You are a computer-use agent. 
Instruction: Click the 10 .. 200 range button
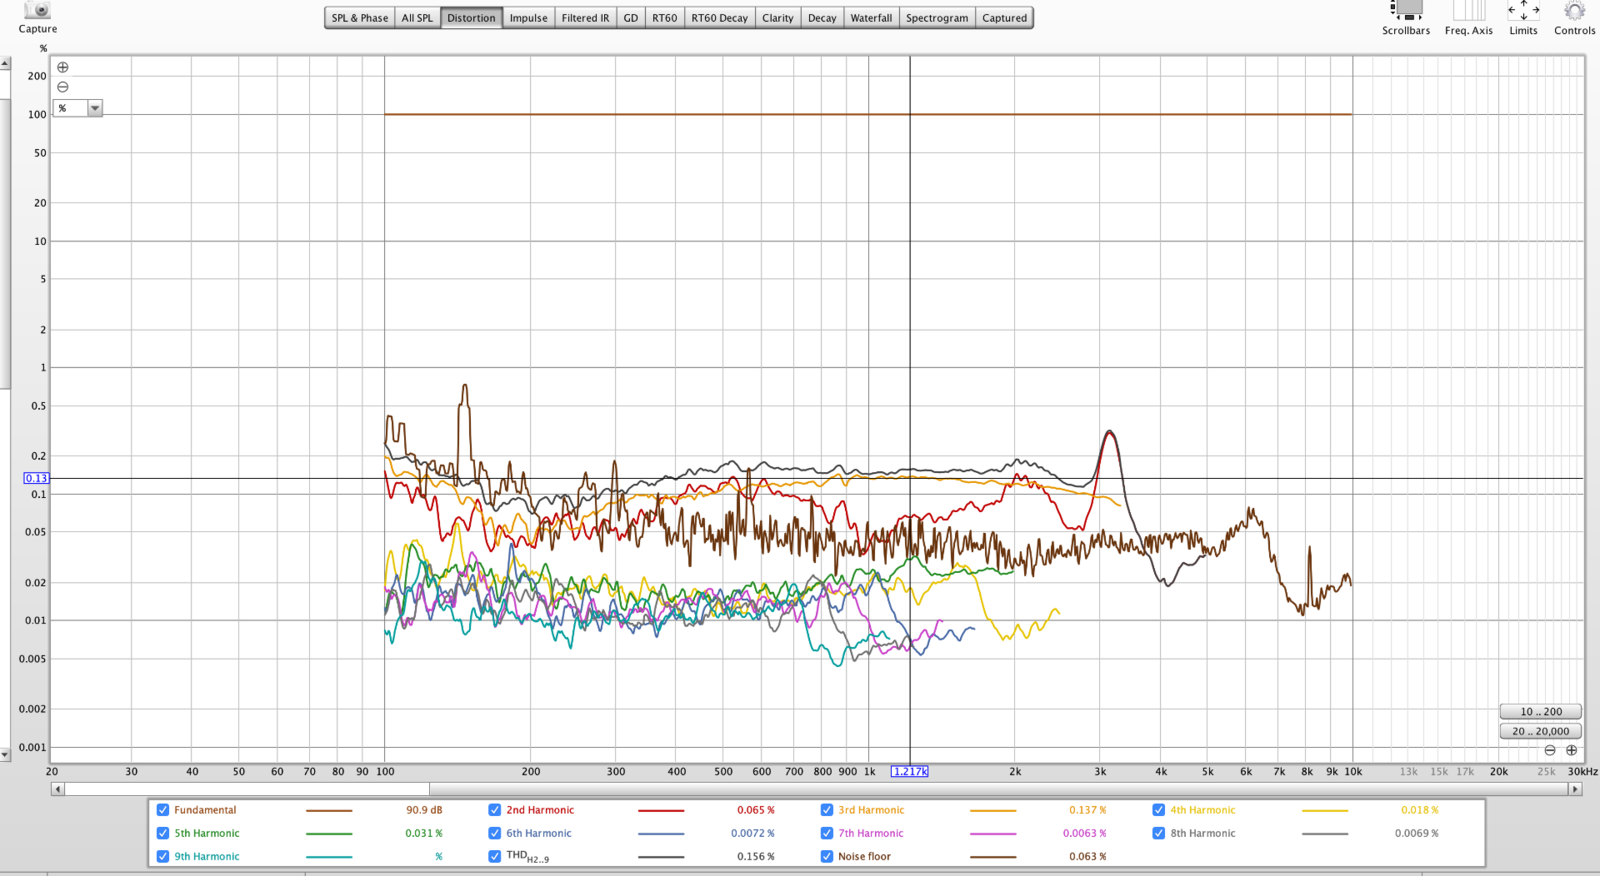coord(1541,712)
